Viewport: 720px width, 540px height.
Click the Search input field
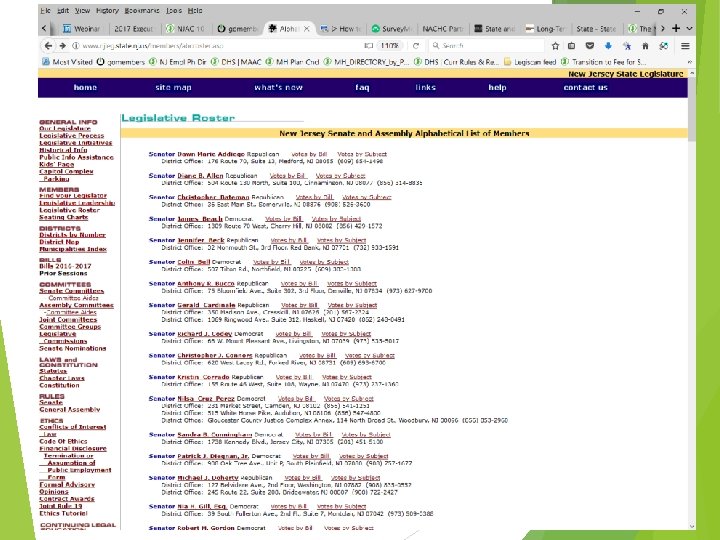(x=487, y=46)
